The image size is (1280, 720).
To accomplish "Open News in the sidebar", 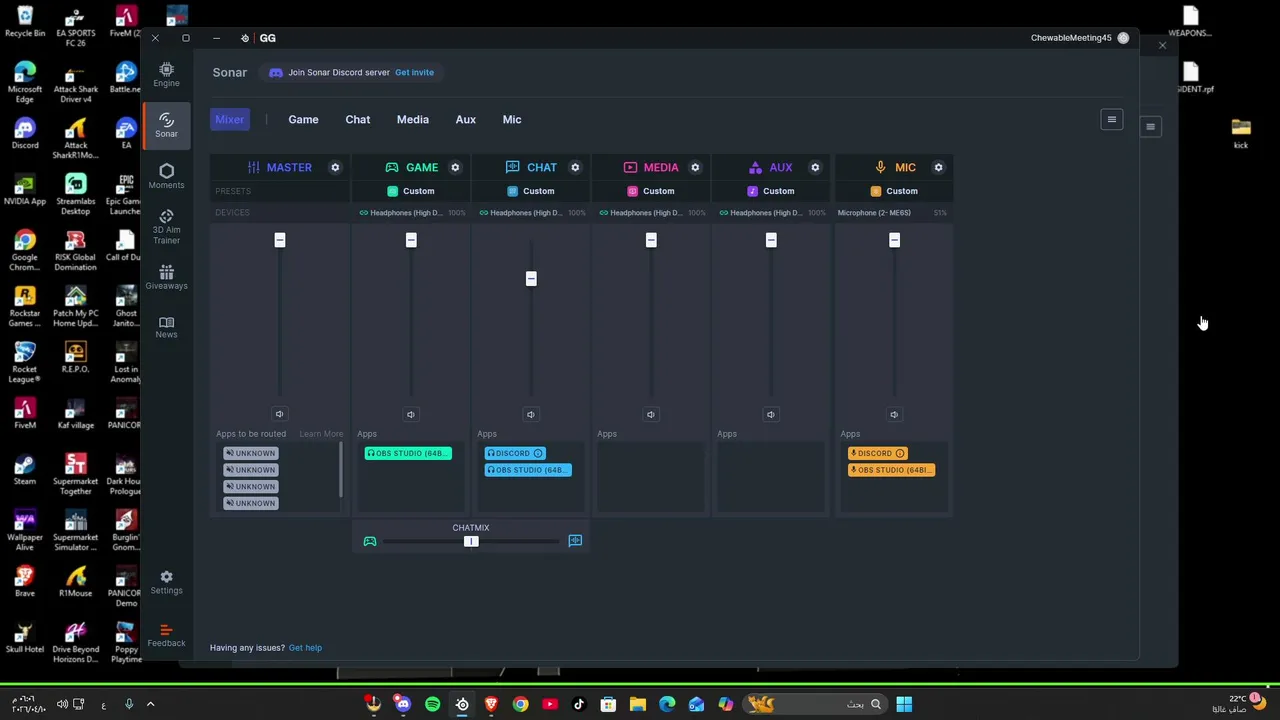I will point(166,327).
